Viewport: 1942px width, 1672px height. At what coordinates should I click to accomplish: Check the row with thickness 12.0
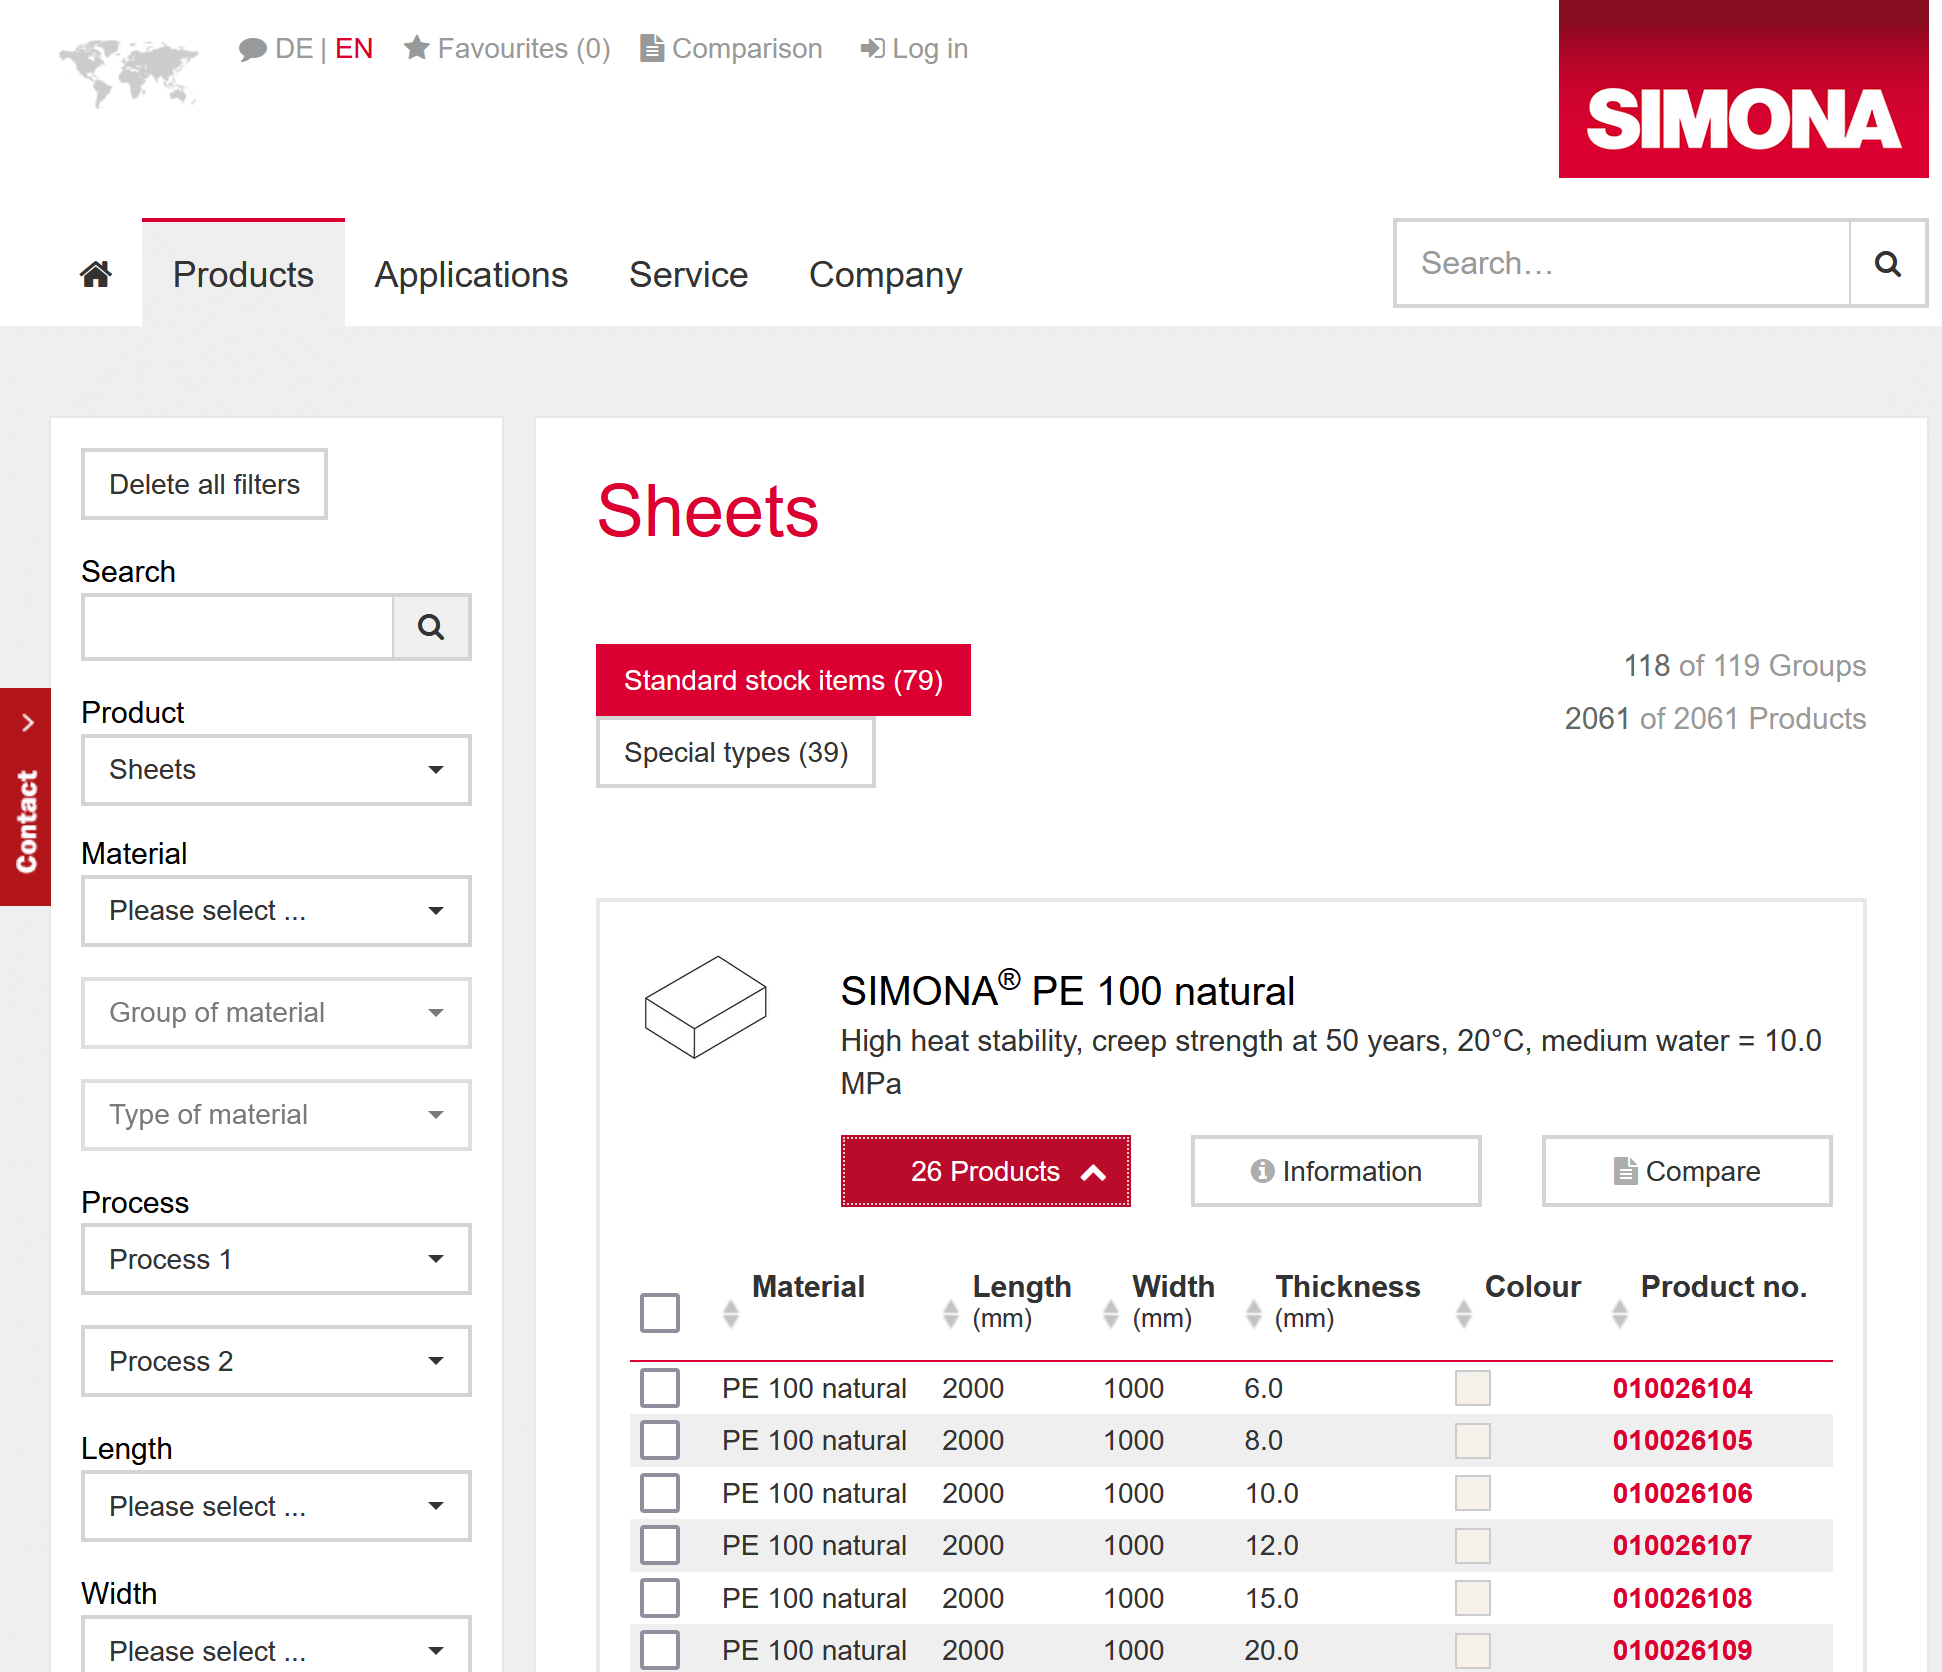pyautogui.click(x=660, y=1545)
